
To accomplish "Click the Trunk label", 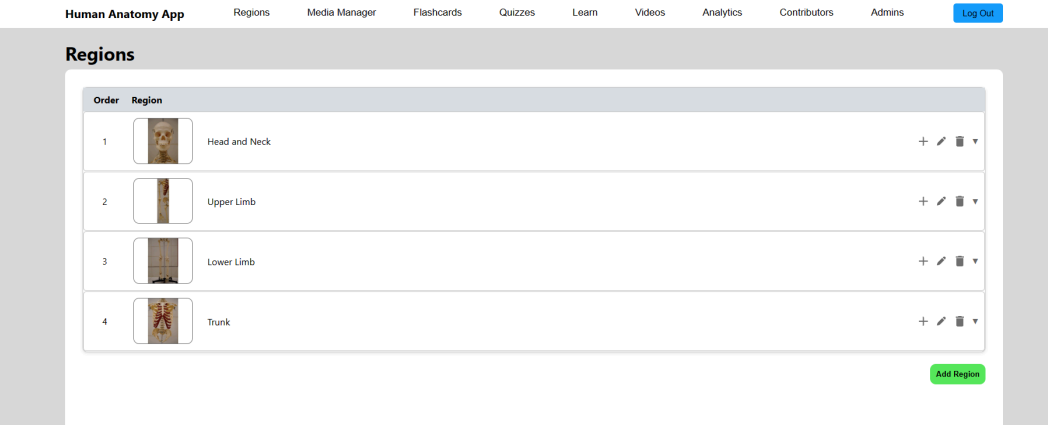I will click(219, 322).
